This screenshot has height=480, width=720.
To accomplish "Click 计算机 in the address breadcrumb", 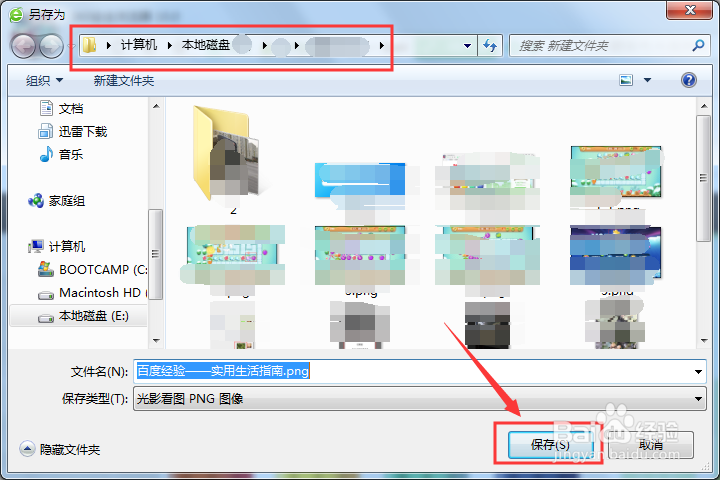I will 139,45.
